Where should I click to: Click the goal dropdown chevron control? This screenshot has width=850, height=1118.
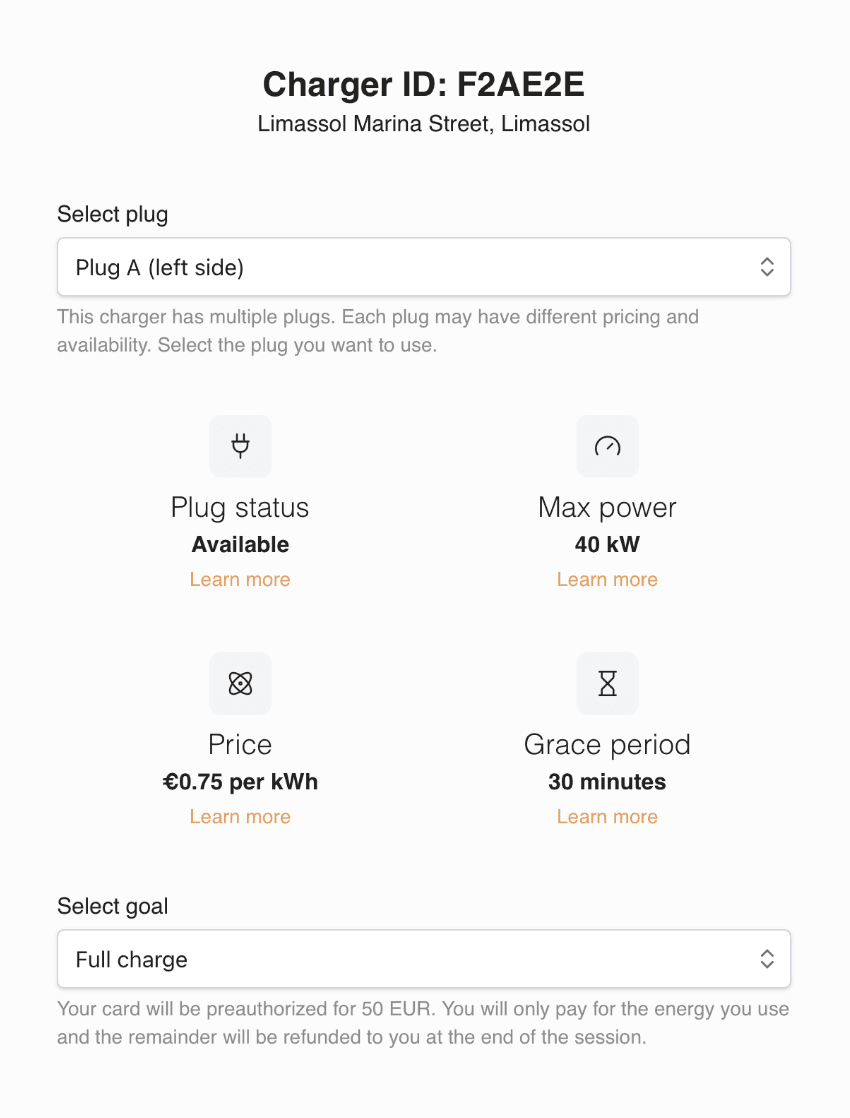click(x=767, y=958)
